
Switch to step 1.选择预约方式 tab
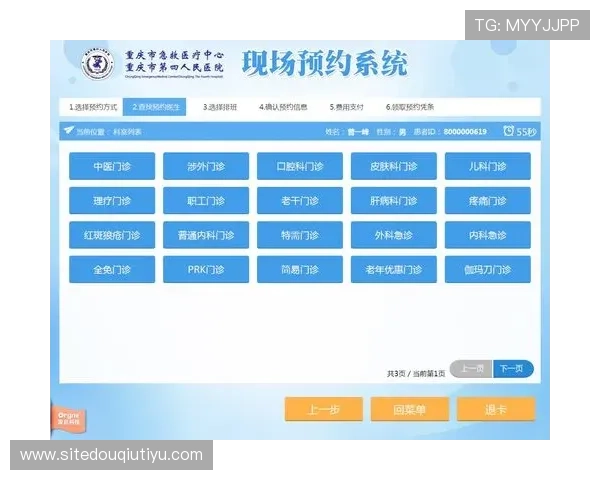(93, 107)
